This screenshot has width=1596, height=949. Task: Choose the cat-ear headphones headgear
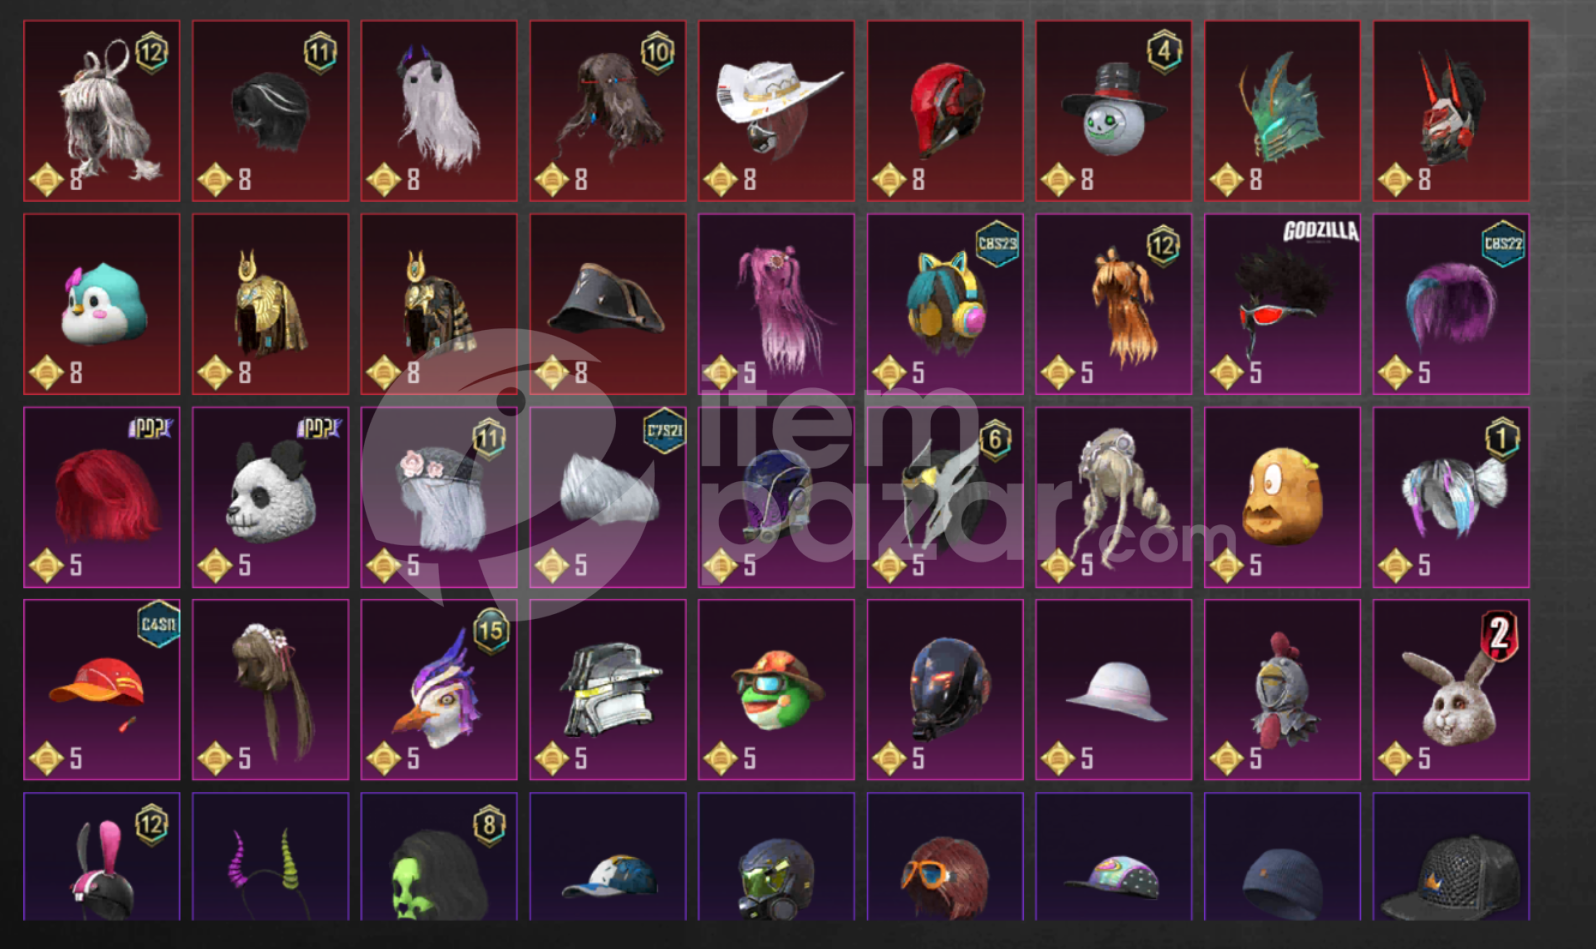945,303
